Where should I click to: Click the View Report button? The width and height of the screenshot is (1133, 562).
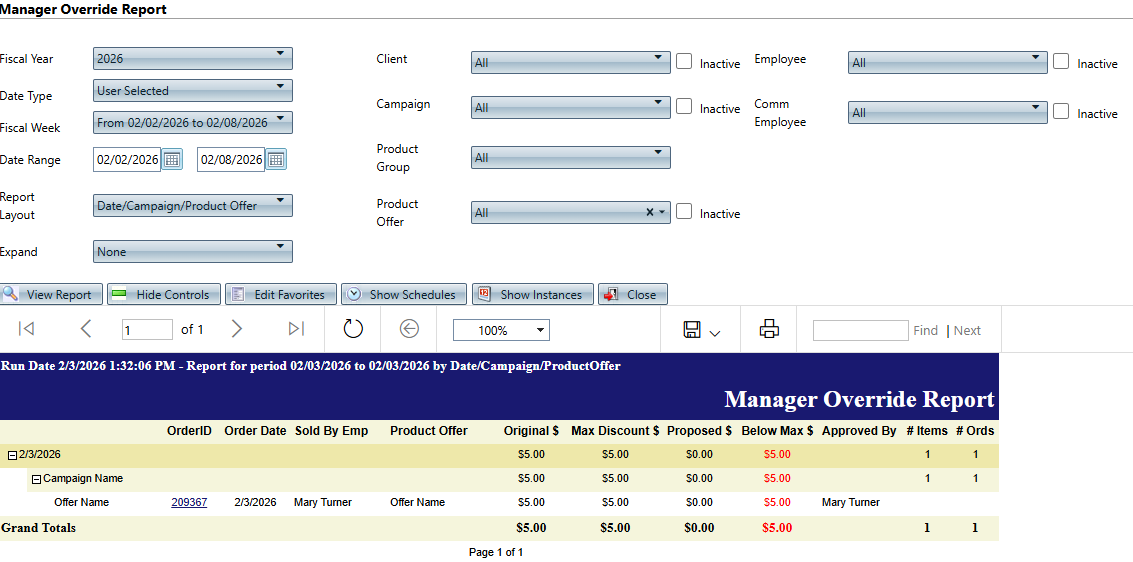[50, 295]
